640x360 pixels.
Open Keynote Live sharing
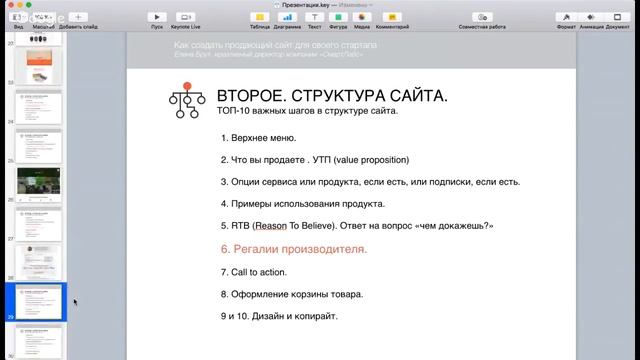tap(186, 17)
